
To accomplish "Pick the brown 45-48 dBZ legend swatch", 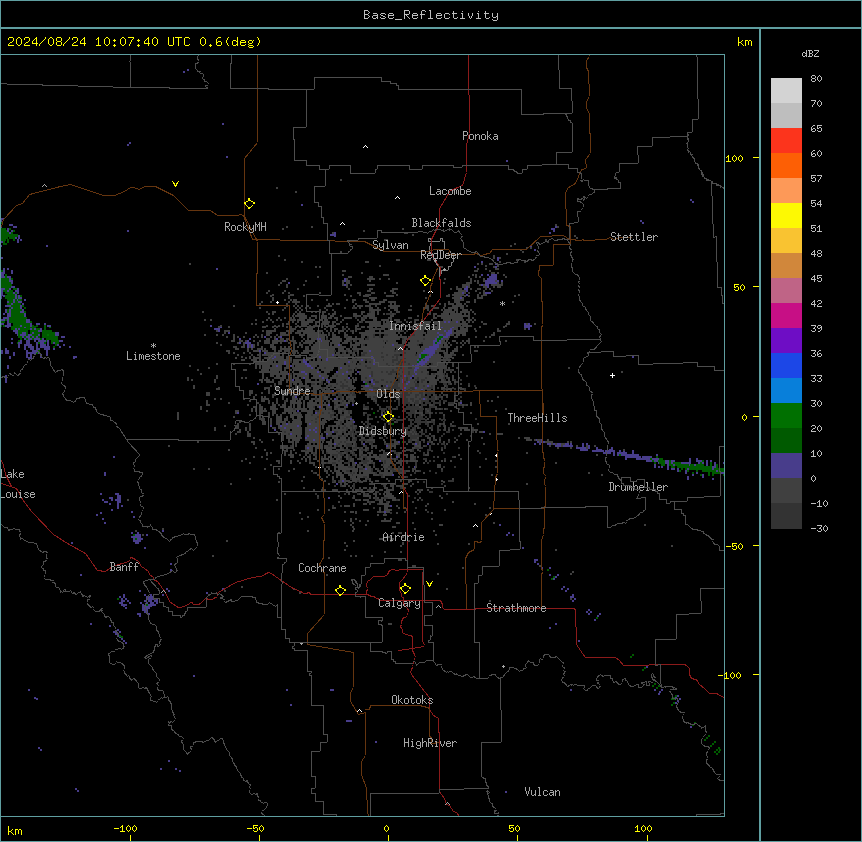I will click(x=786, y=265).
